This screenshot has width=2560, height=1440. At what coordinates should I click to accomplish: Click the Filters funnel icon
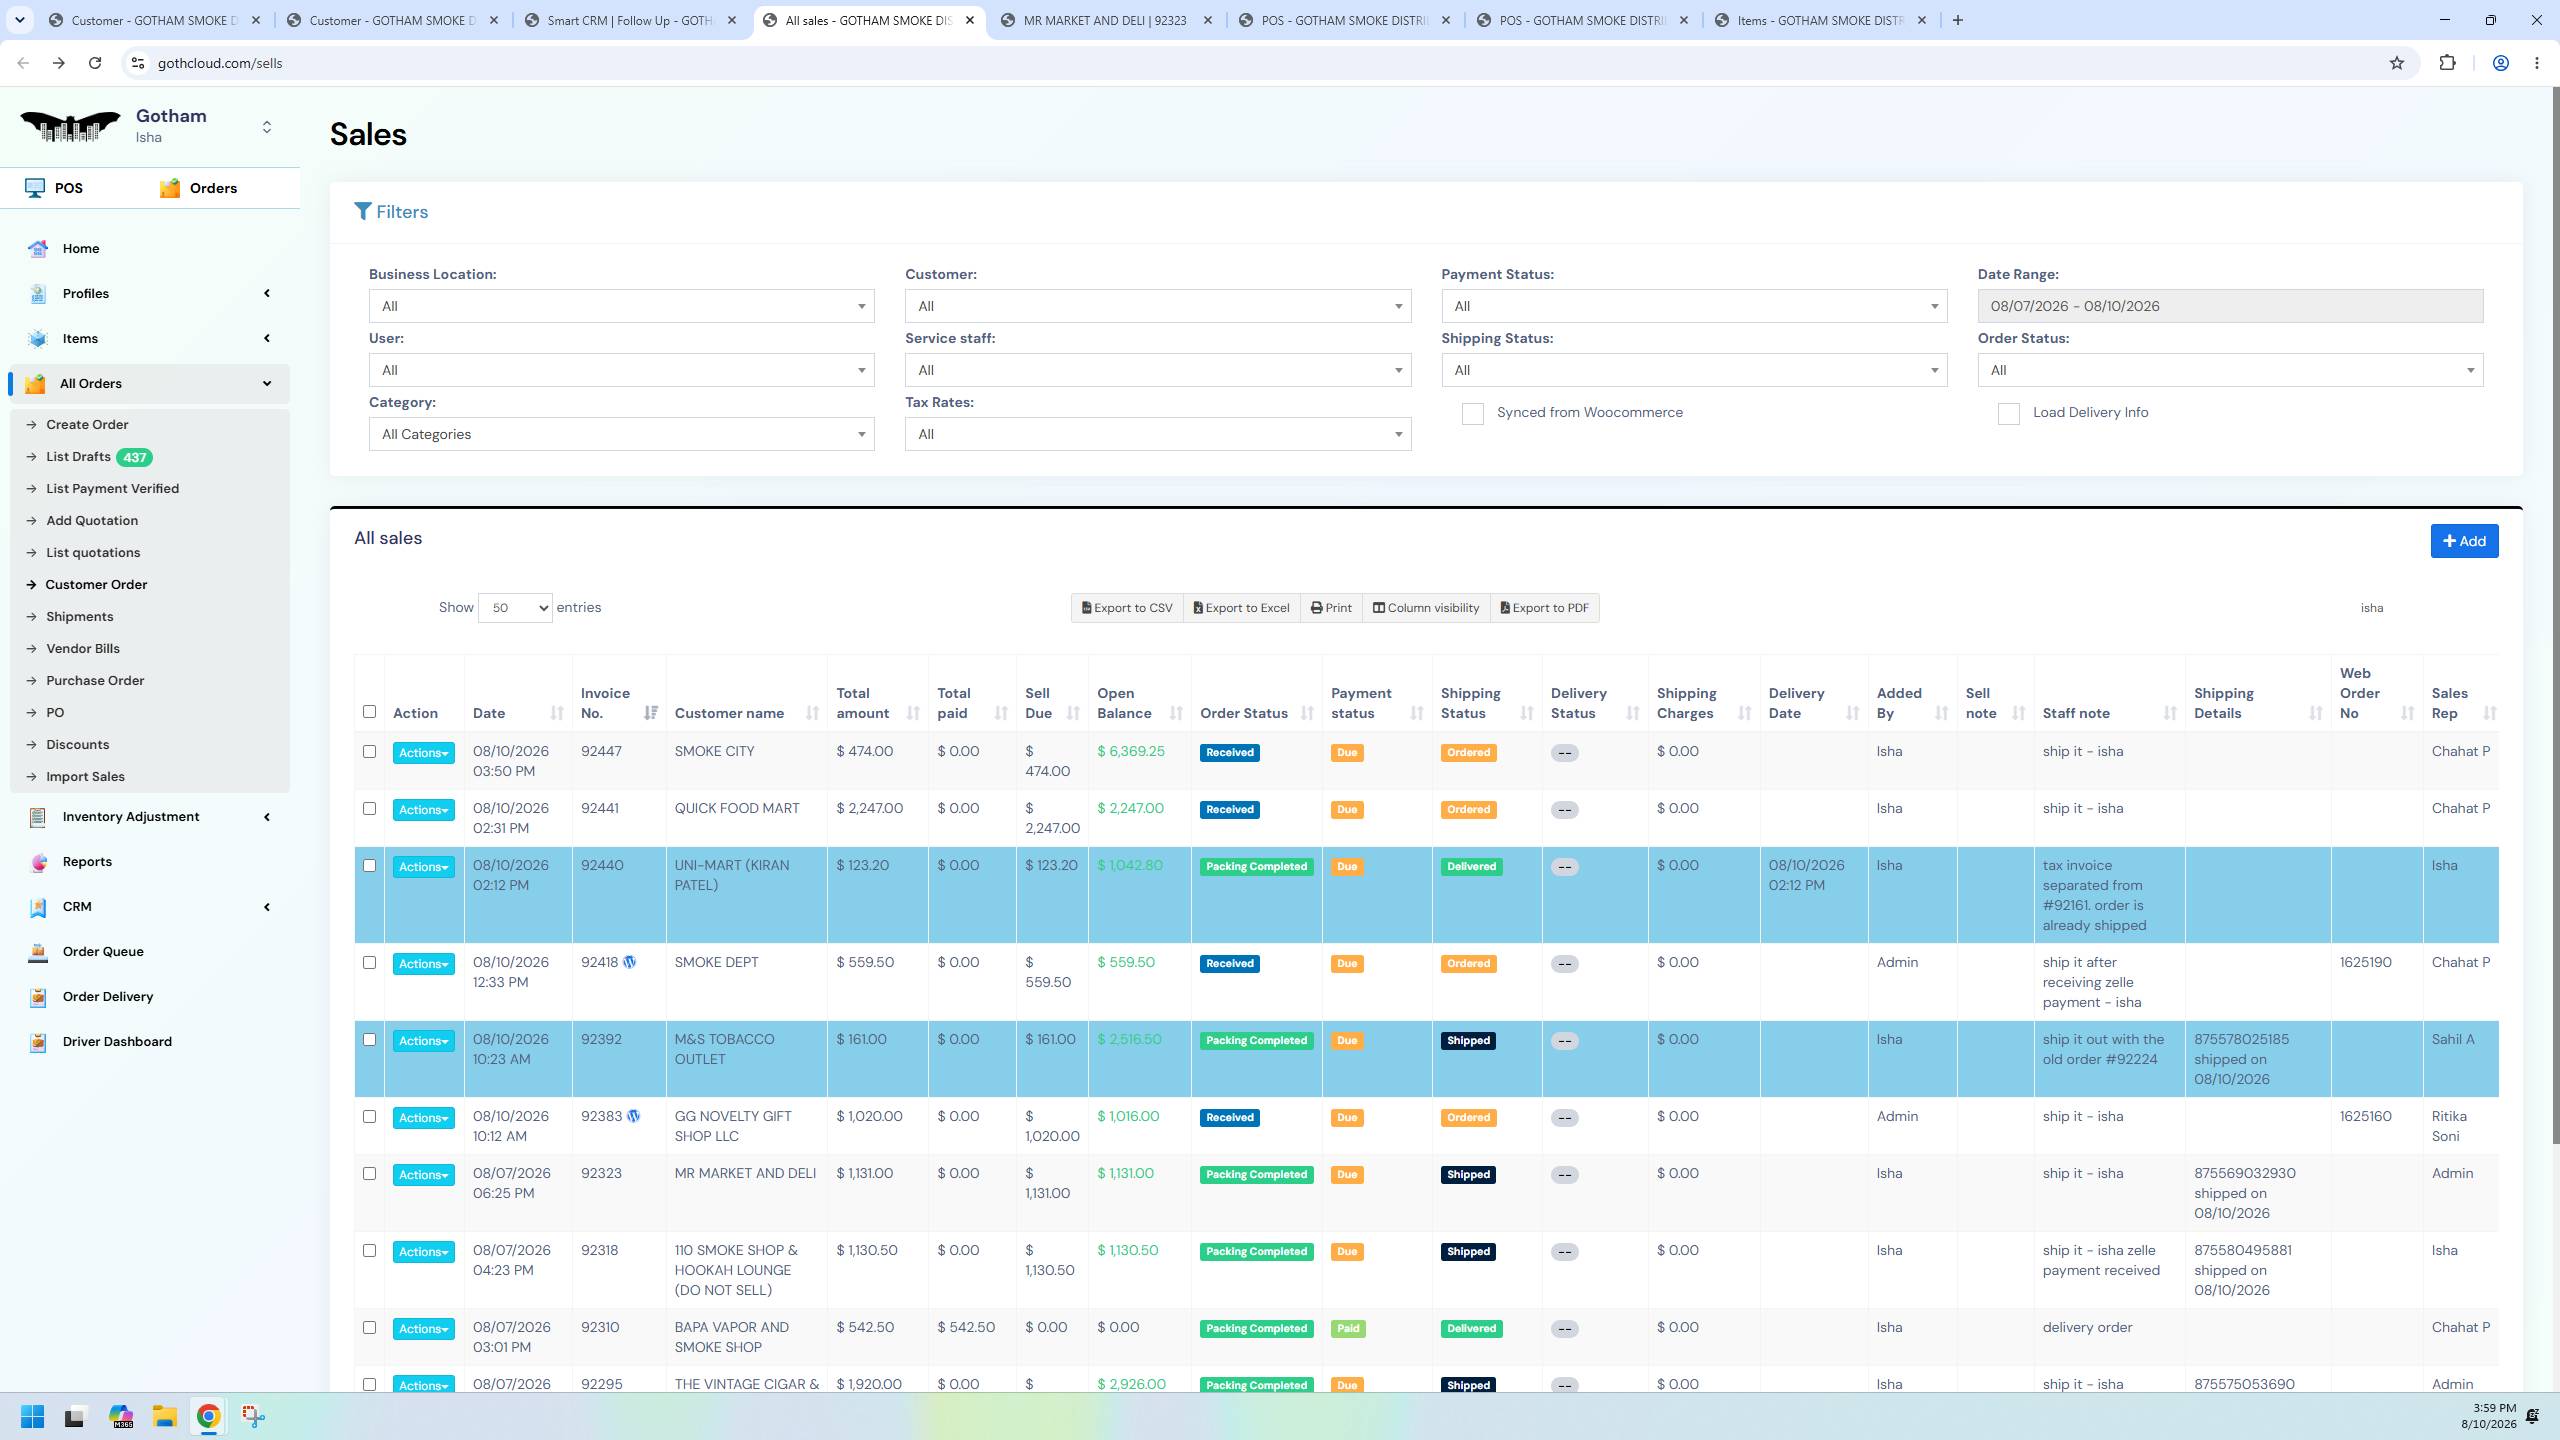point(363,212)
